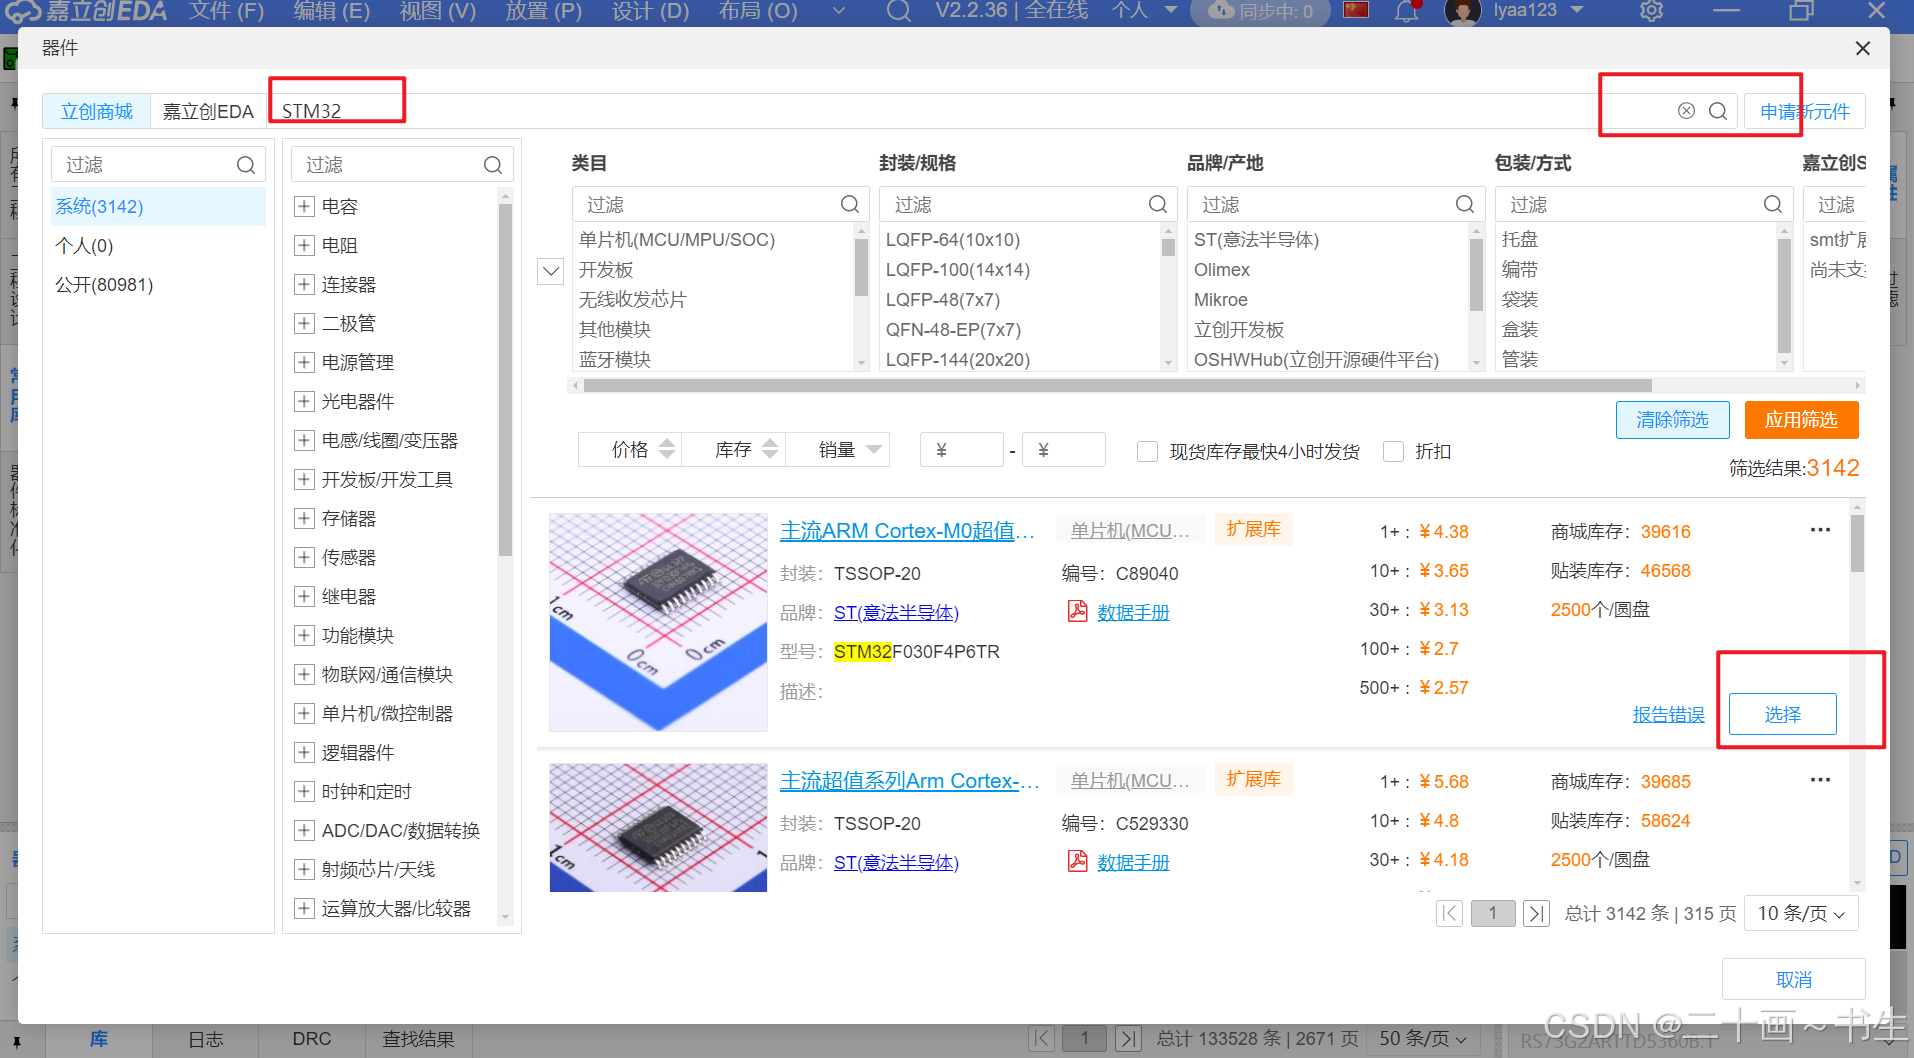Collapse the filter panel chevron
The height and width of the screenshot is (1058, 1914).
551,271
